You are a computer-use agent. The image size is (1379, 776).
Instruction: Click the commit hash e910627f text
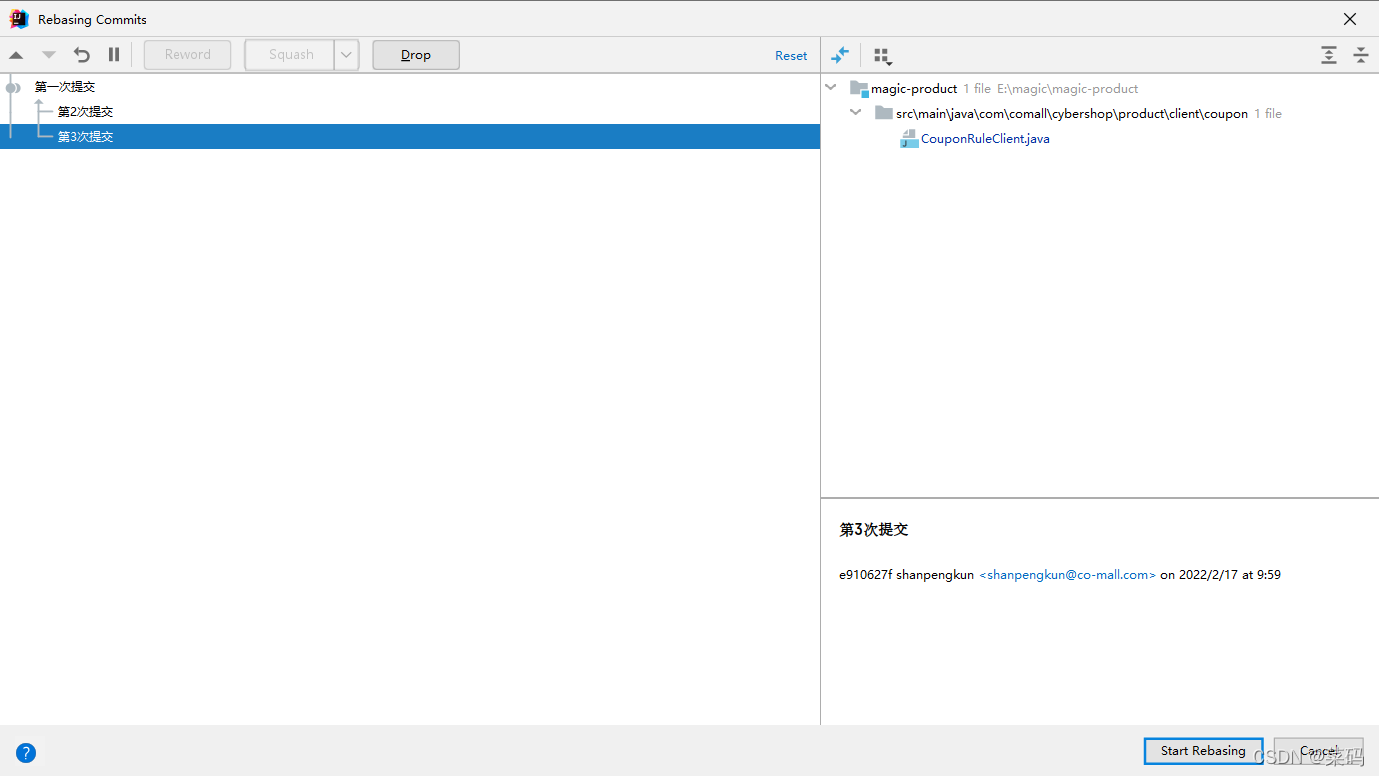pos(865,575)
